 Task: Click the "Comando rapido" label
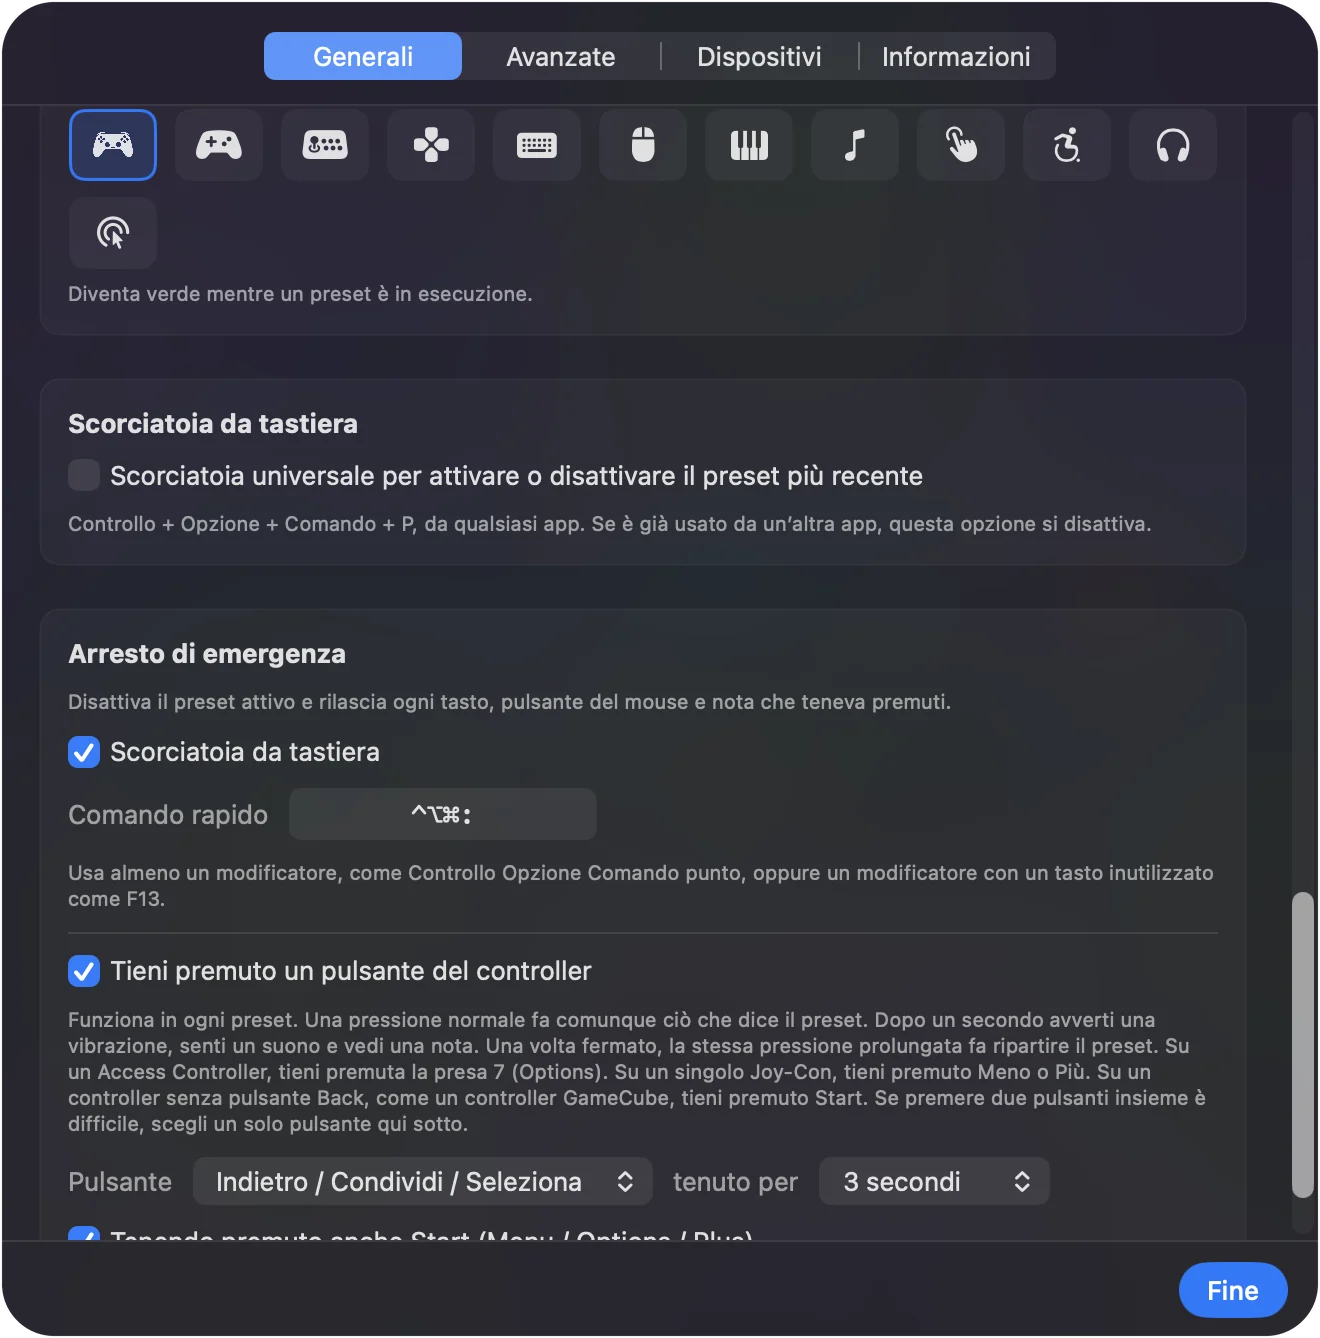tap(168, 815)
